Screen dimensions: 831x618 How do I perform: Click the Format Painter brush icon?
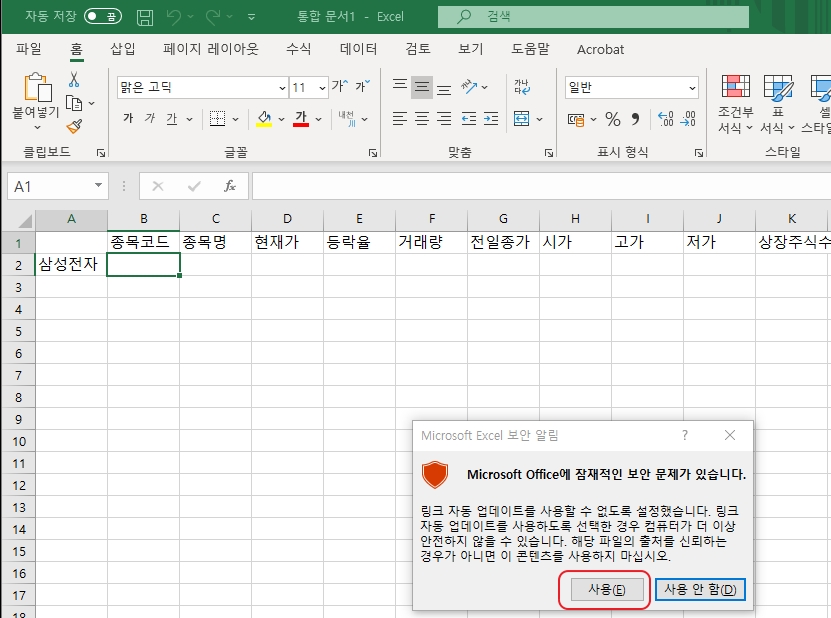(74, 126)
